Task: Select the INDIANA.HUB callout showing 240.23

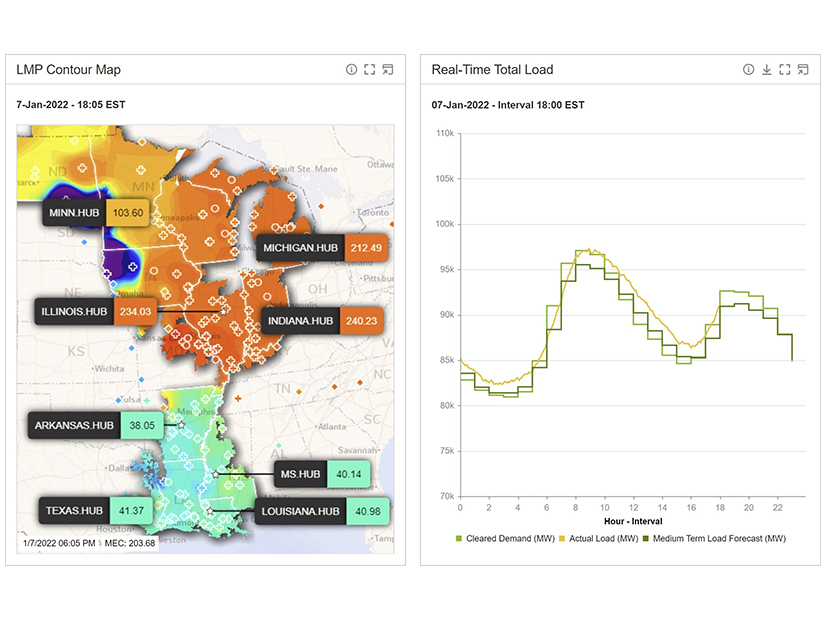Action: 322,320
